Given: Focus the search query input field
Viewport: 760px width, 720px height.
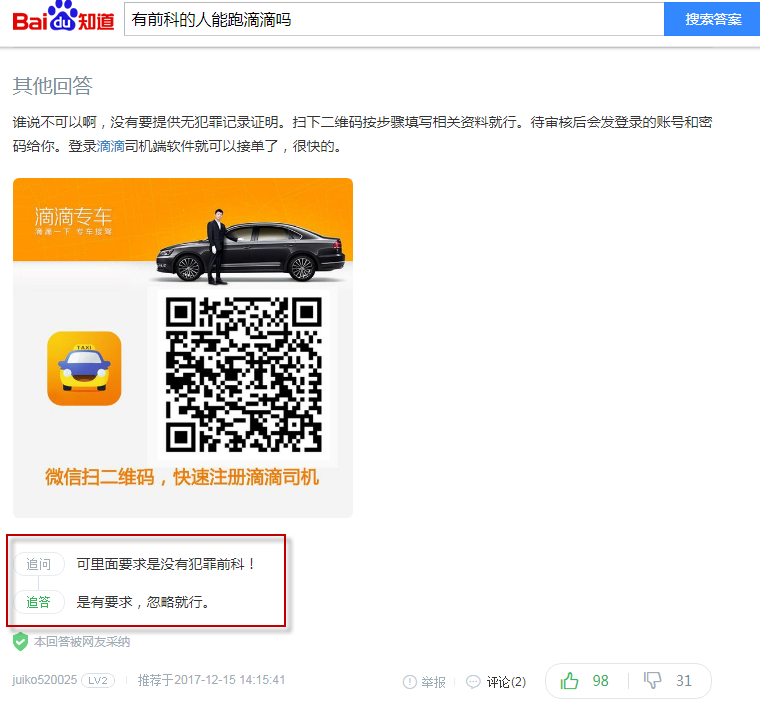Looking at the screenshot, I should pos(393,19).
